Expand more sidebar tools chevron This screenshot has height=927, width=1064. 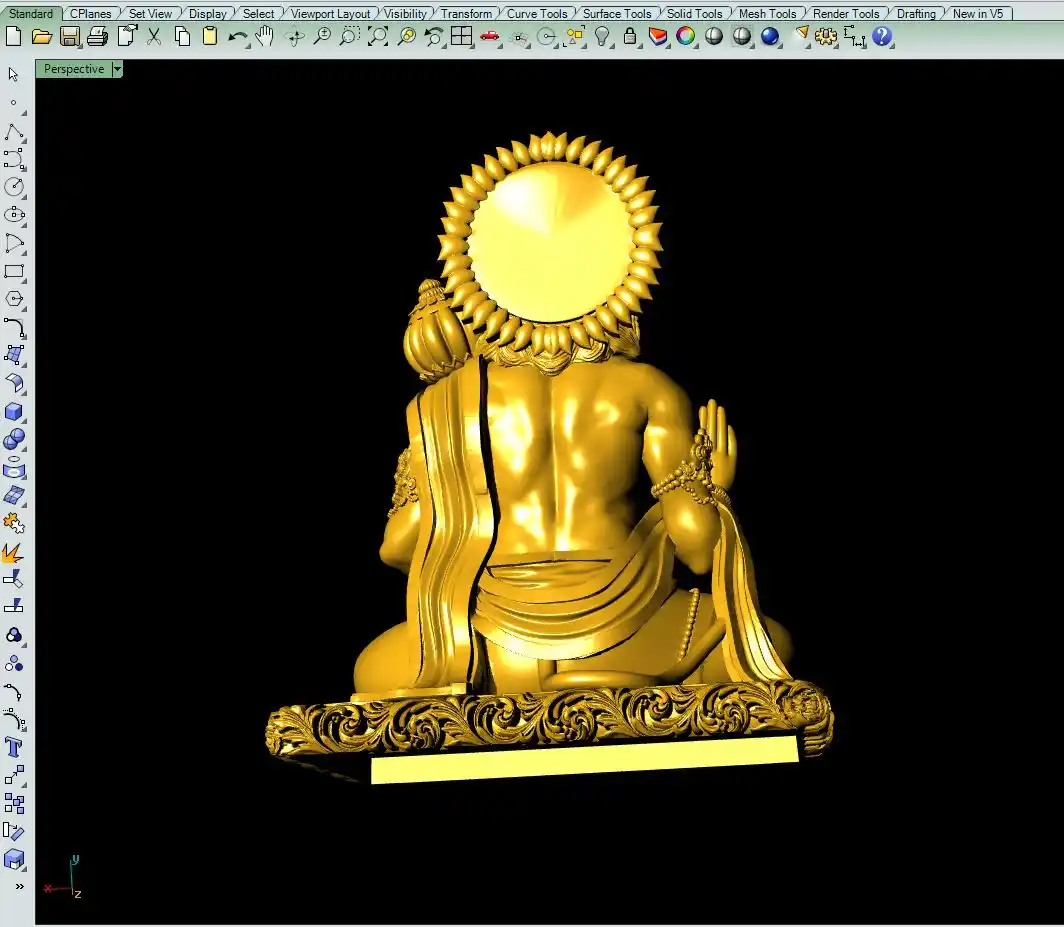[18, 886]
